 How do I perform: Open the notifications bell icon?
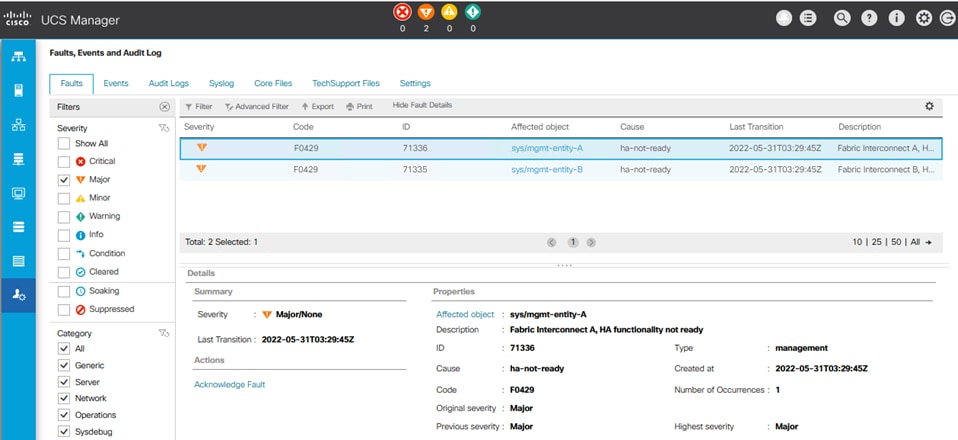[x=784, y=18]
